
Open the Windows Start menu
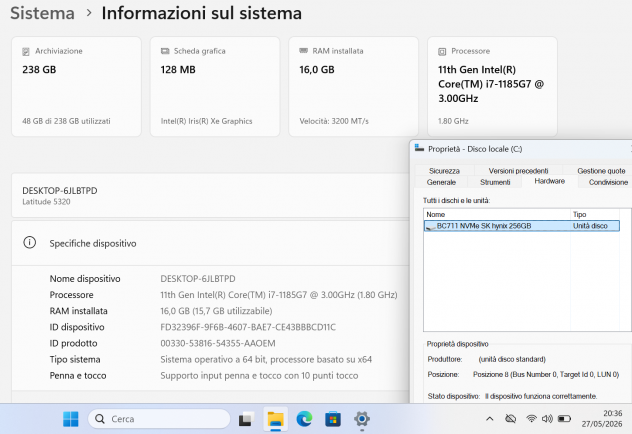(71, 419)
